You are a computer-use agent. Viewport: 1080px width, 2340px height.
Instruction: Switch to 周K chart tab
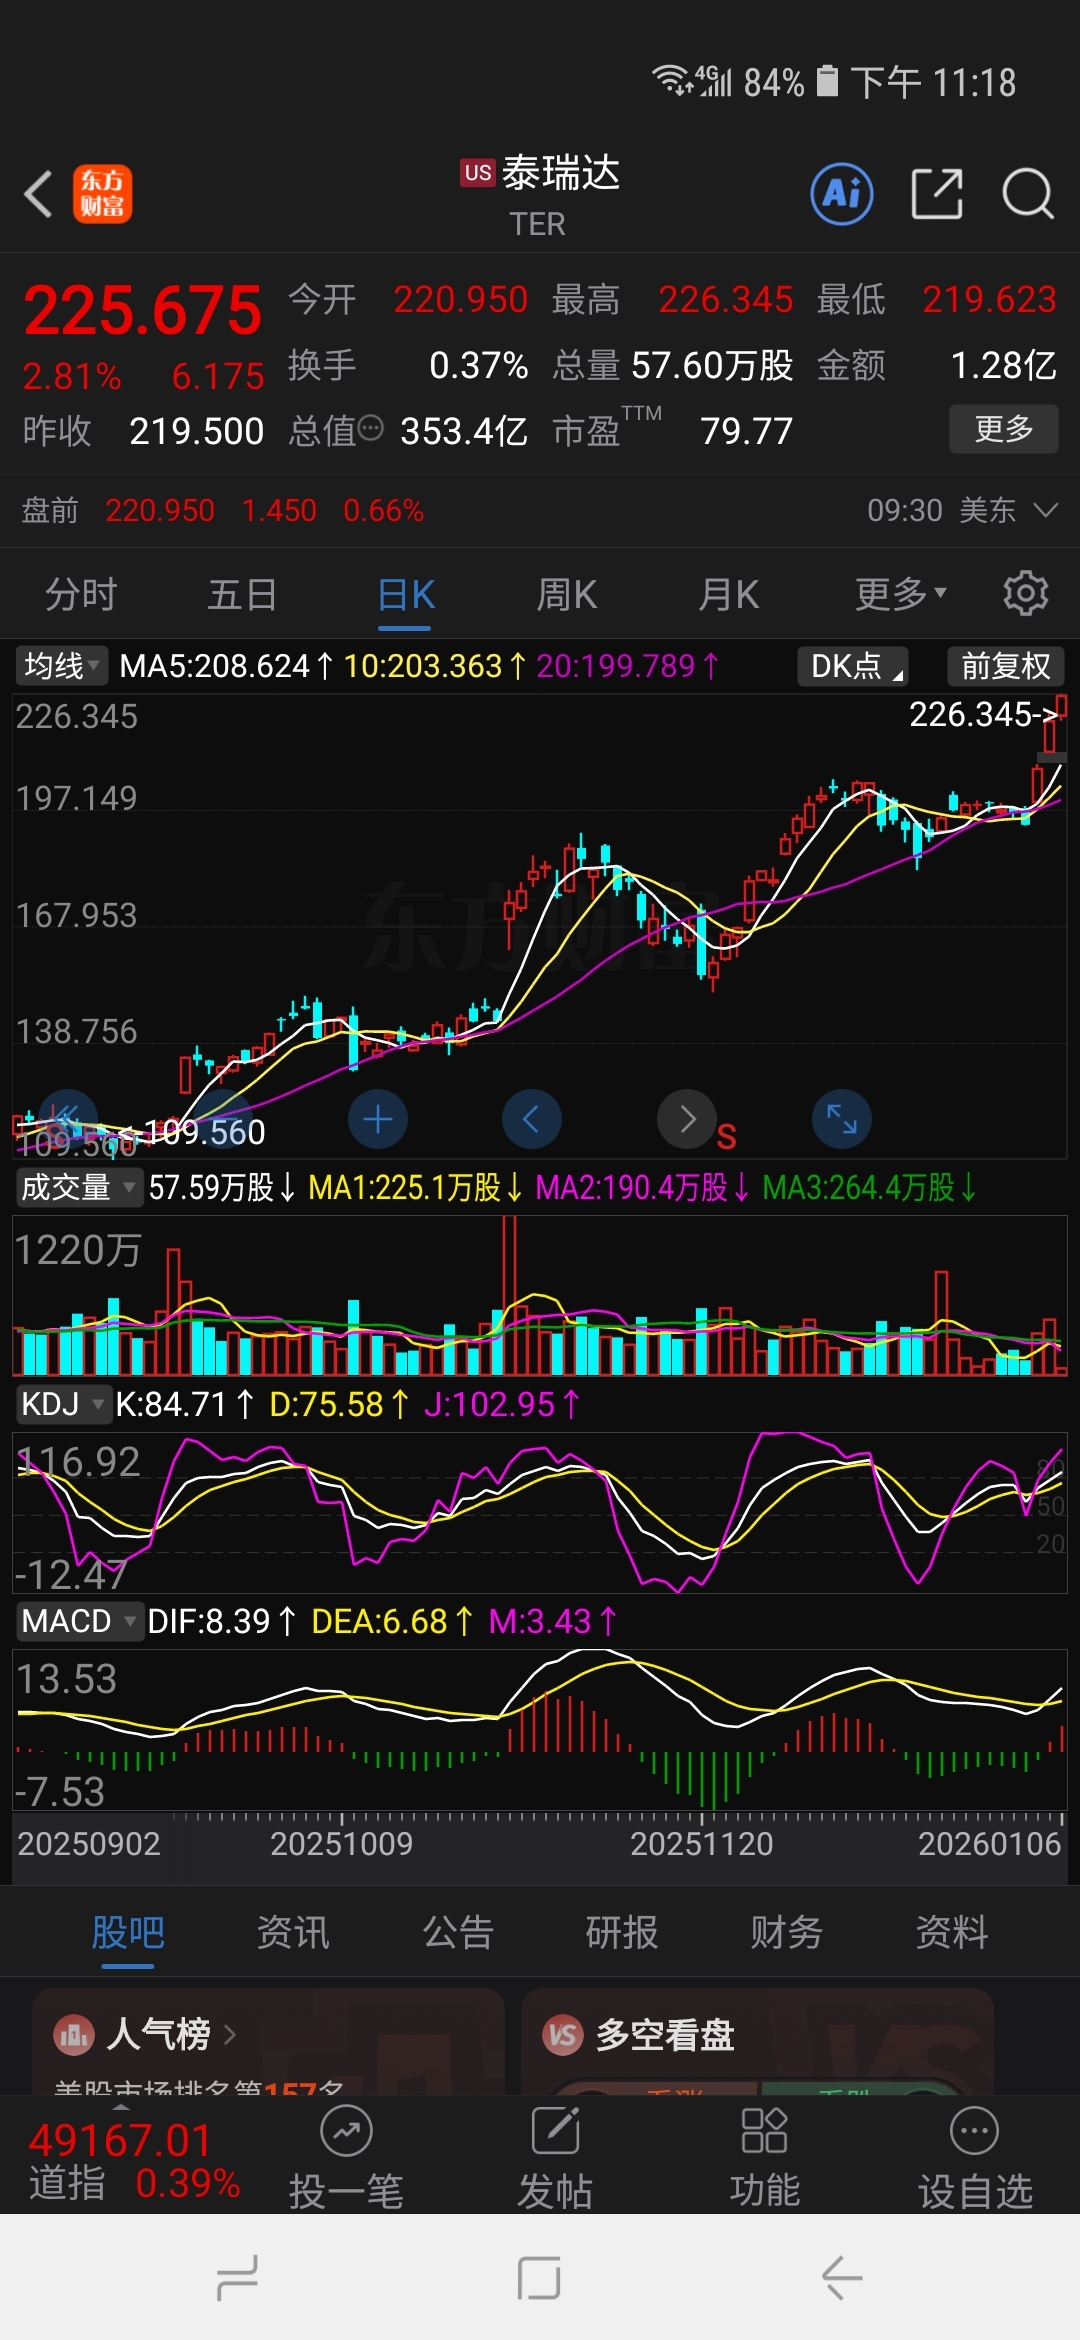coord(566,594)
